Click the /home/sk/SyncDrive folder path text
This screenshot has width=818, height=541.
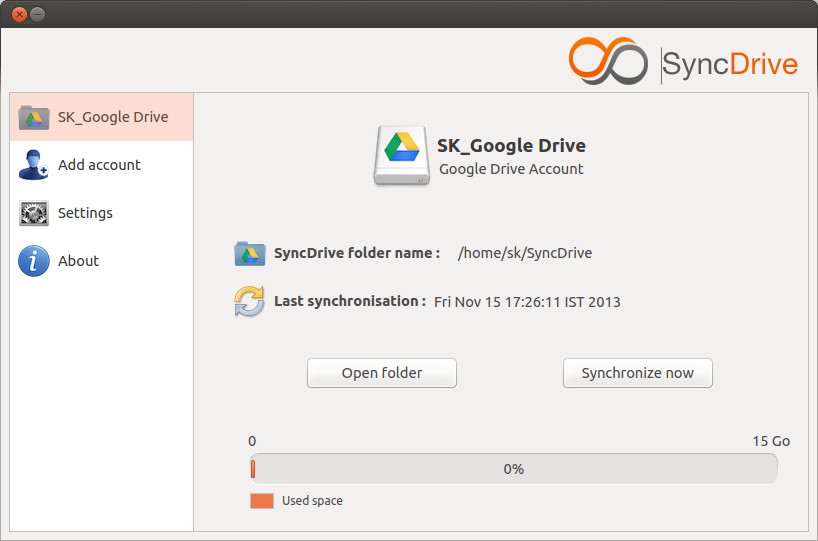(525, 253)
